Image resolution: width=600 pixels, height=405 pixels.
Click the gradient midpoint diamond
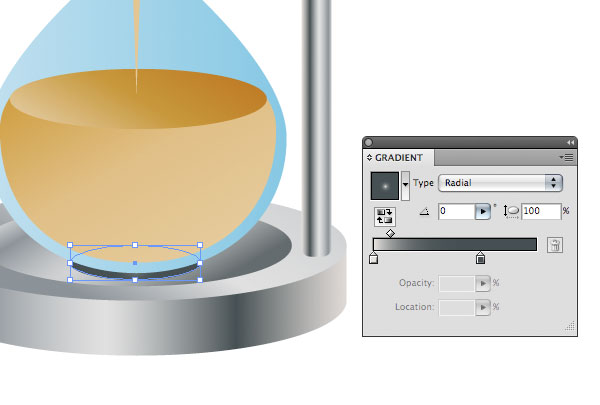[x=390, y=233]
